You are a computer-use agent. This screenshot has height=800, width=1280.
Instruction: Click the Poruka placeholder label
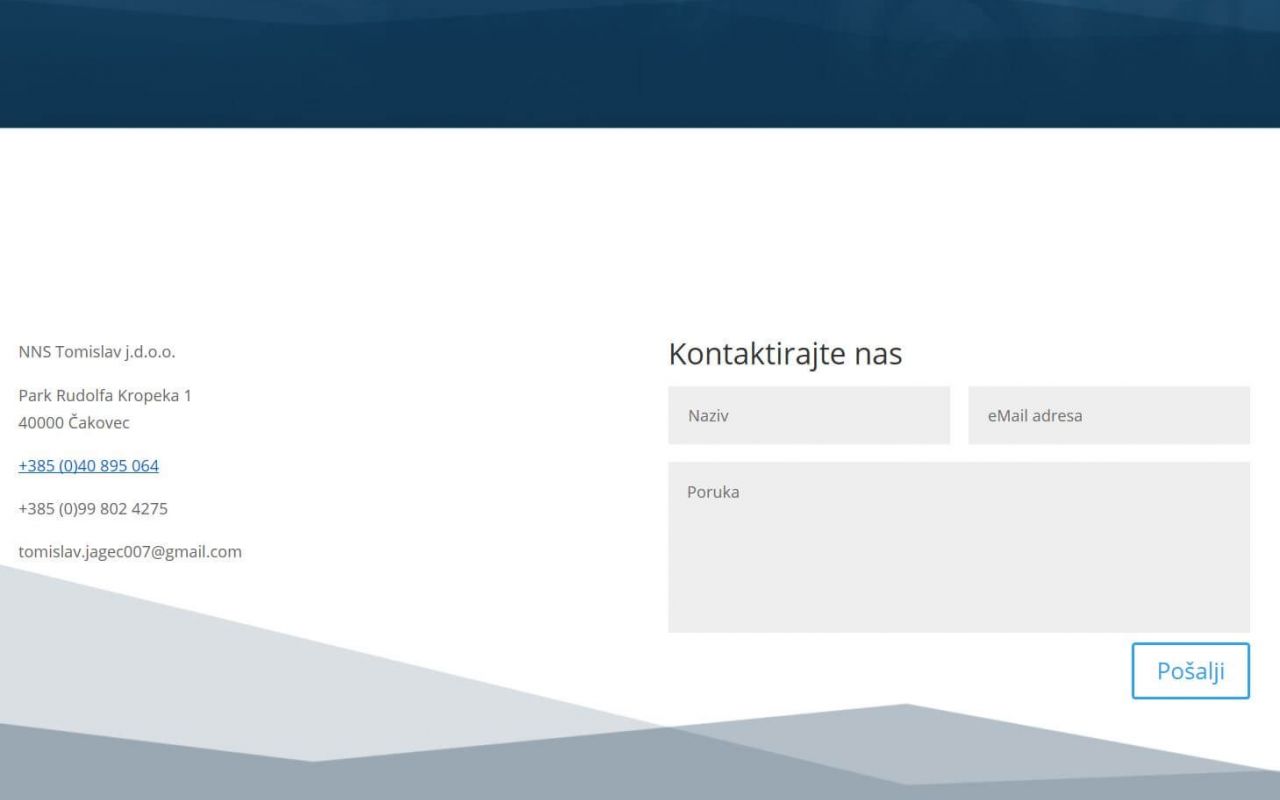[x=713, y=492]
